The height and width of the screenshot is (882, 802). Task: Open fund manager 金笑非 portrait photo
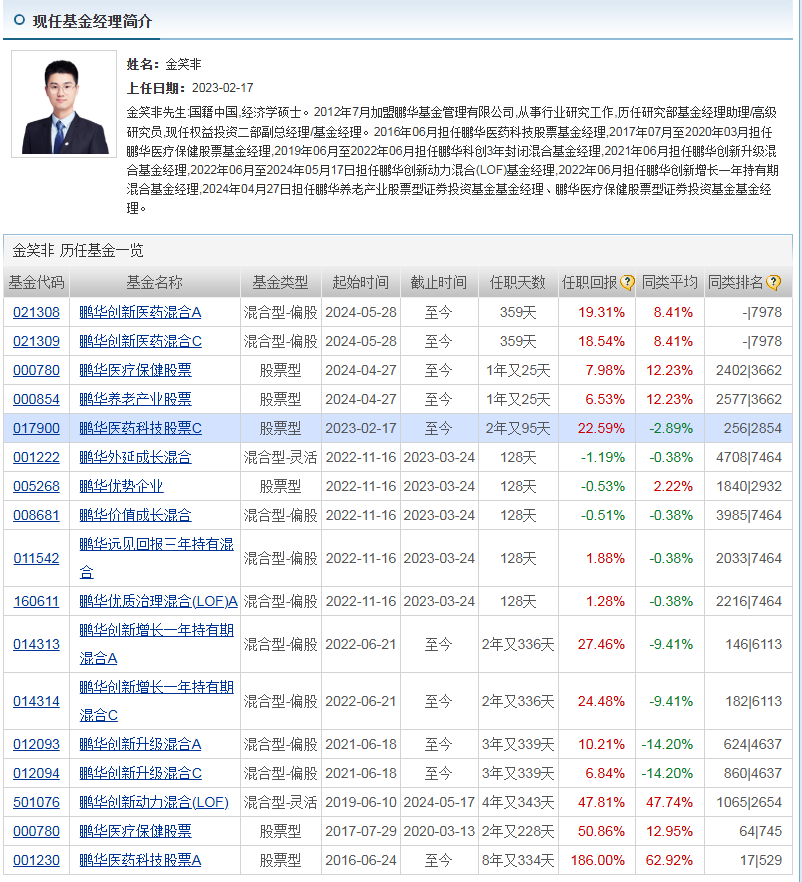click(64, 104)
